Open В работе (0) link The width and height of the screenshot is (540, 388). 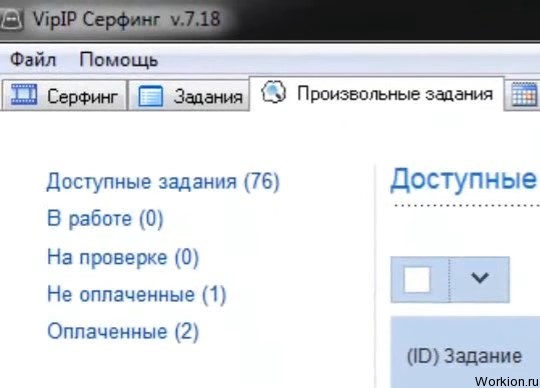(x=105, y=219)
